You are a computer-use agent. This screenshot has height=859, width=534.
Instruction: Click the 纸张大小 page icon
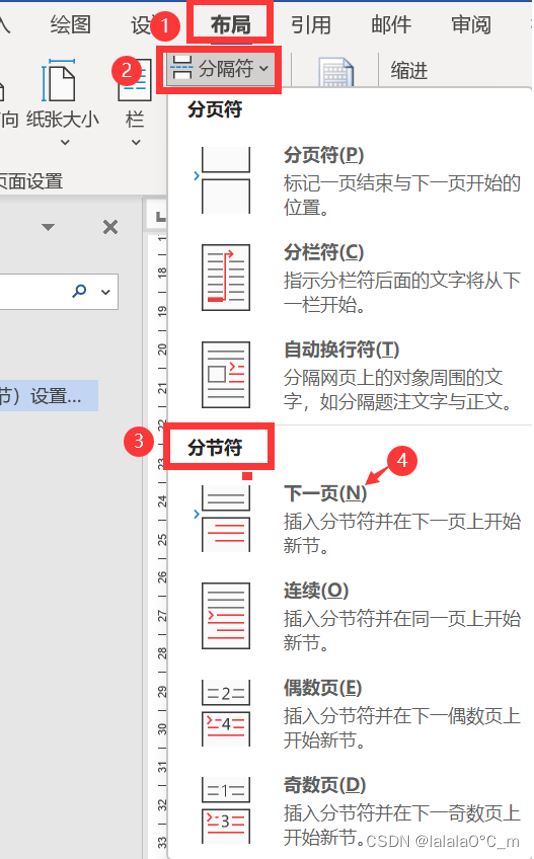click(59, 81)
